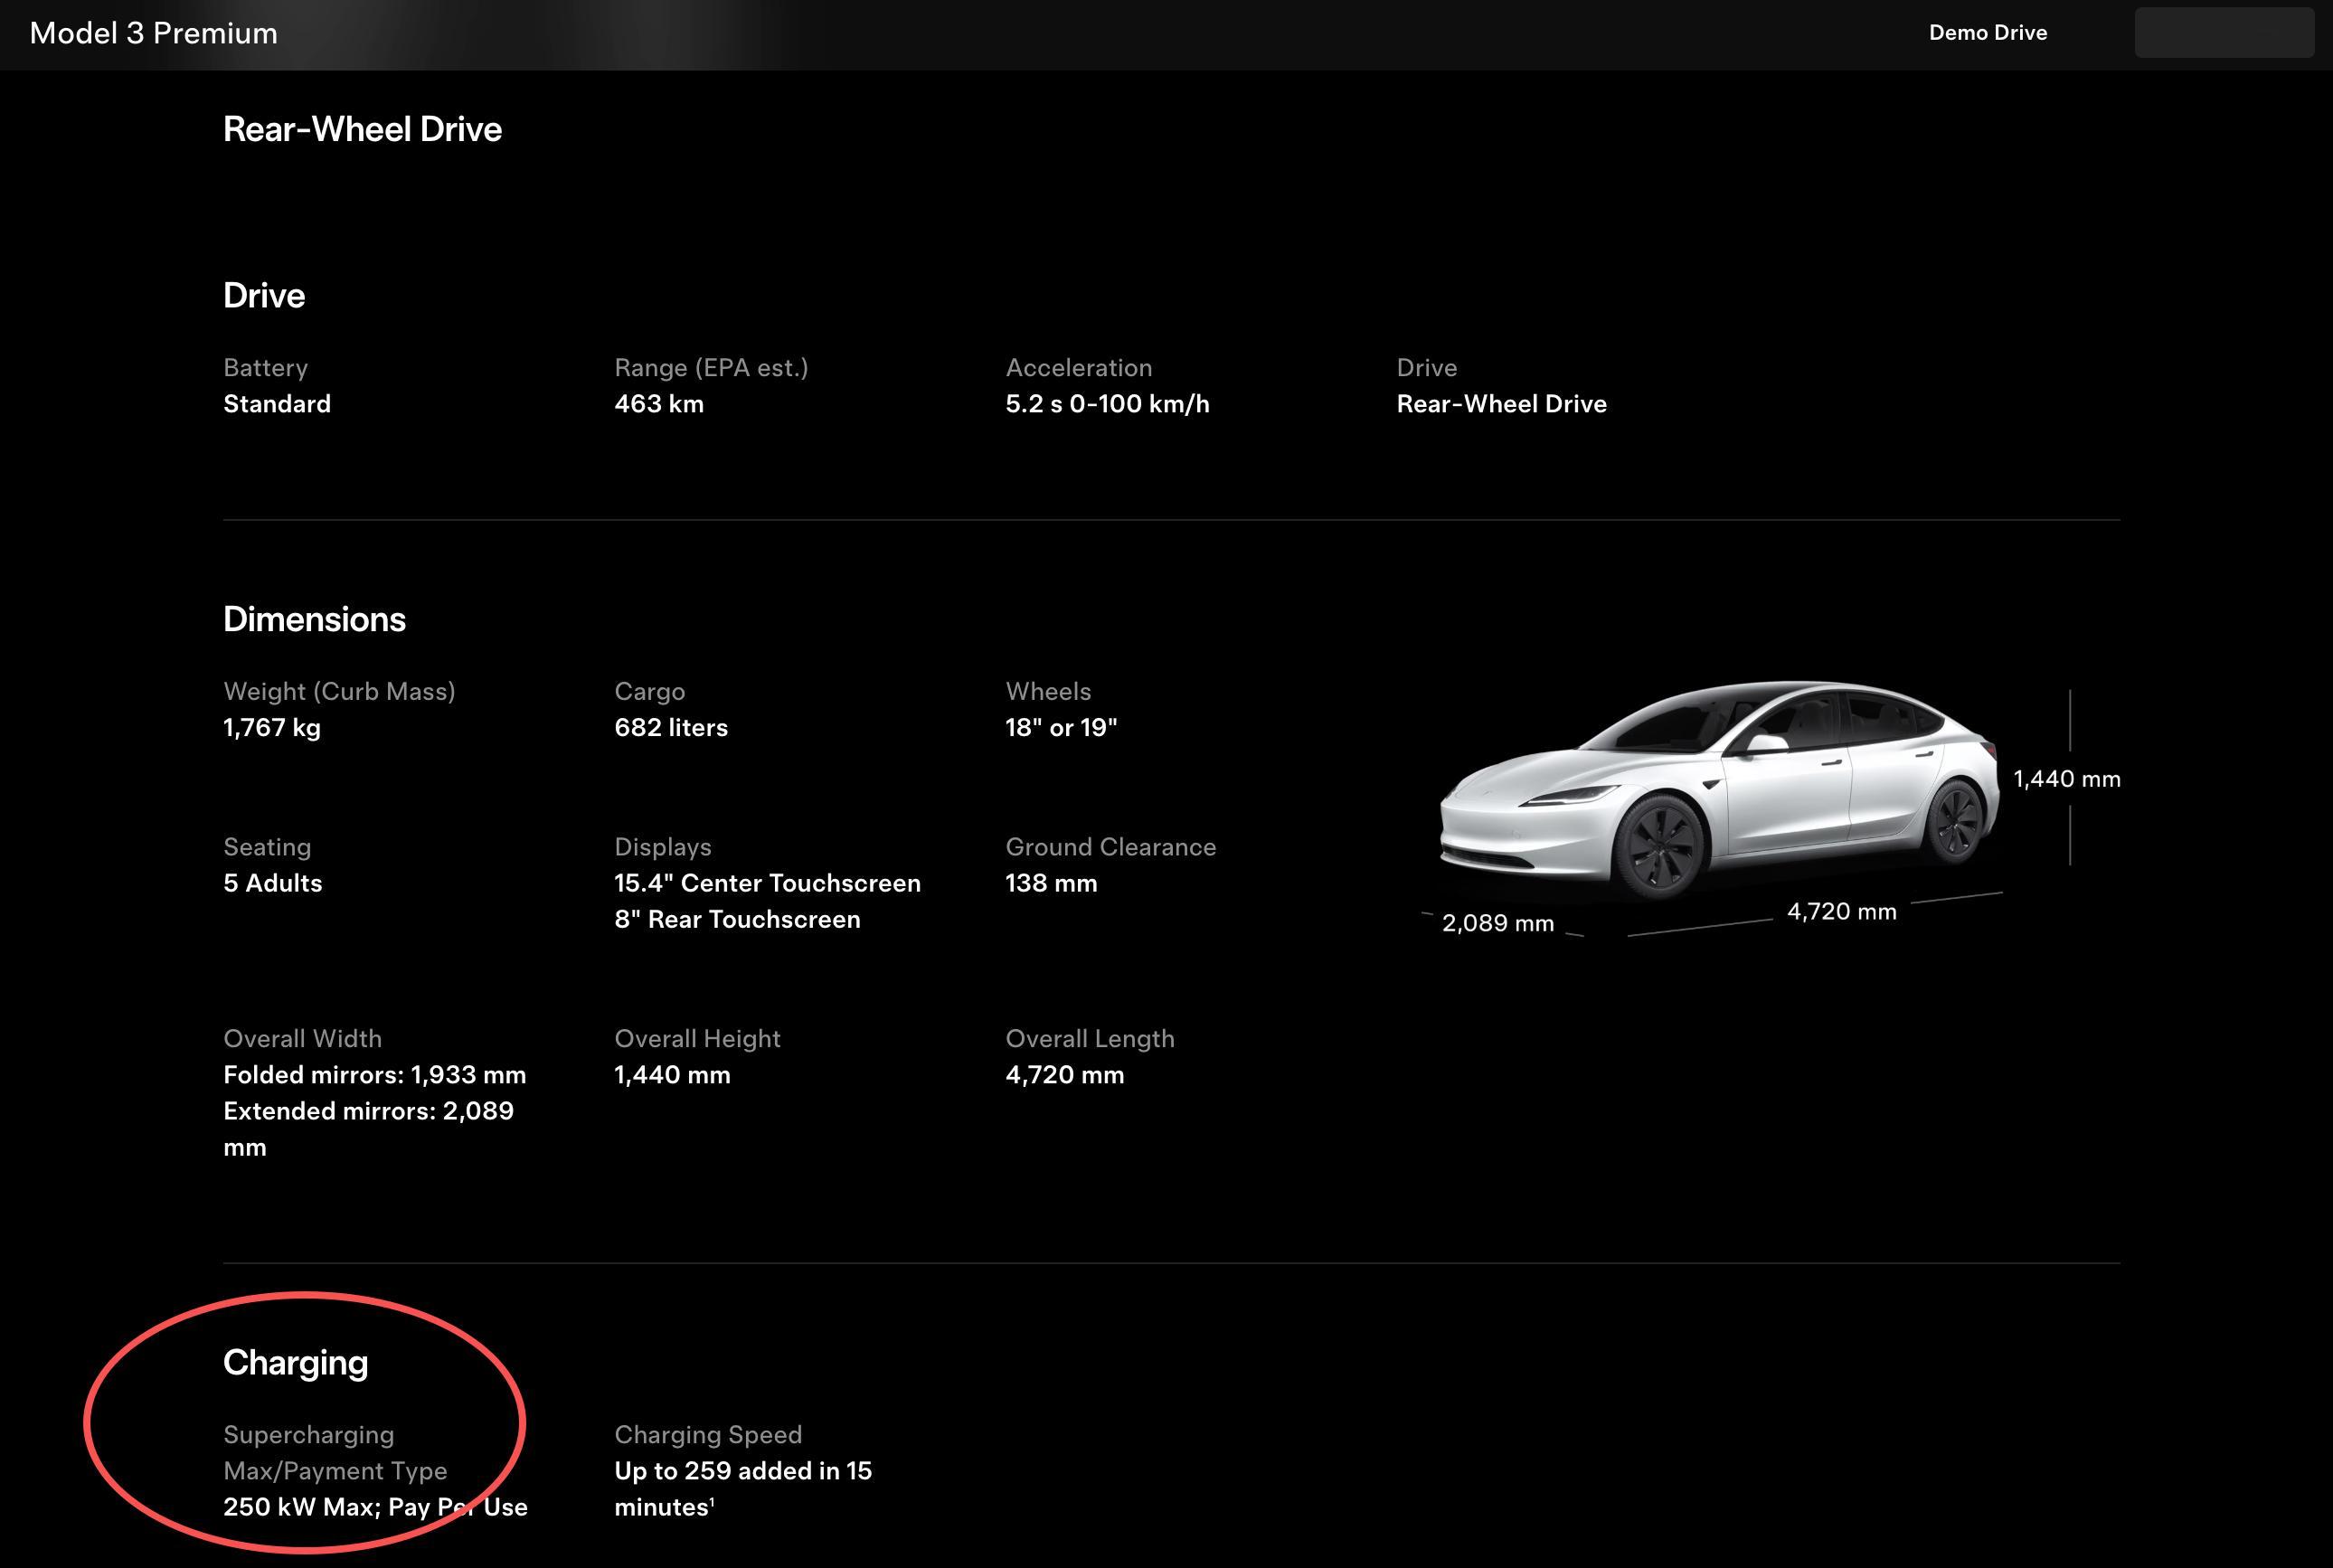Click the Wheels label
This screenshot has height=1568, width=2333.
[1048, 692]
